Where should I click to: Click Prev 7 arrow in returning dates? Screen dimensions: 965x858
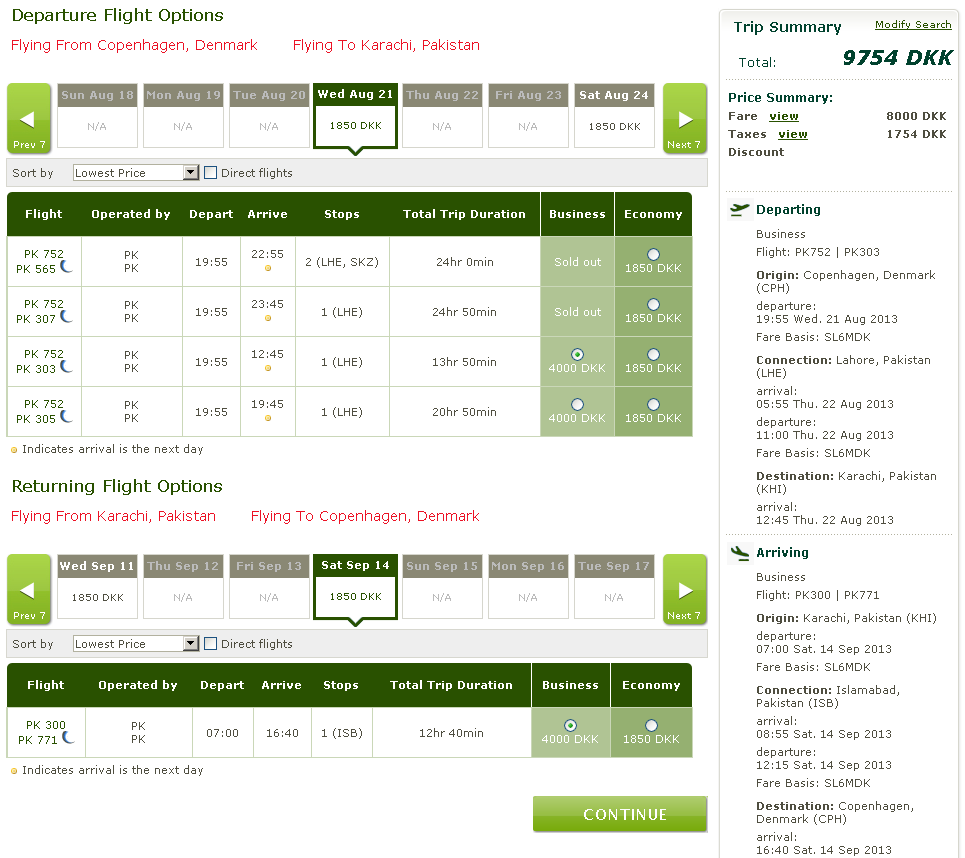(x=29, y=591)
